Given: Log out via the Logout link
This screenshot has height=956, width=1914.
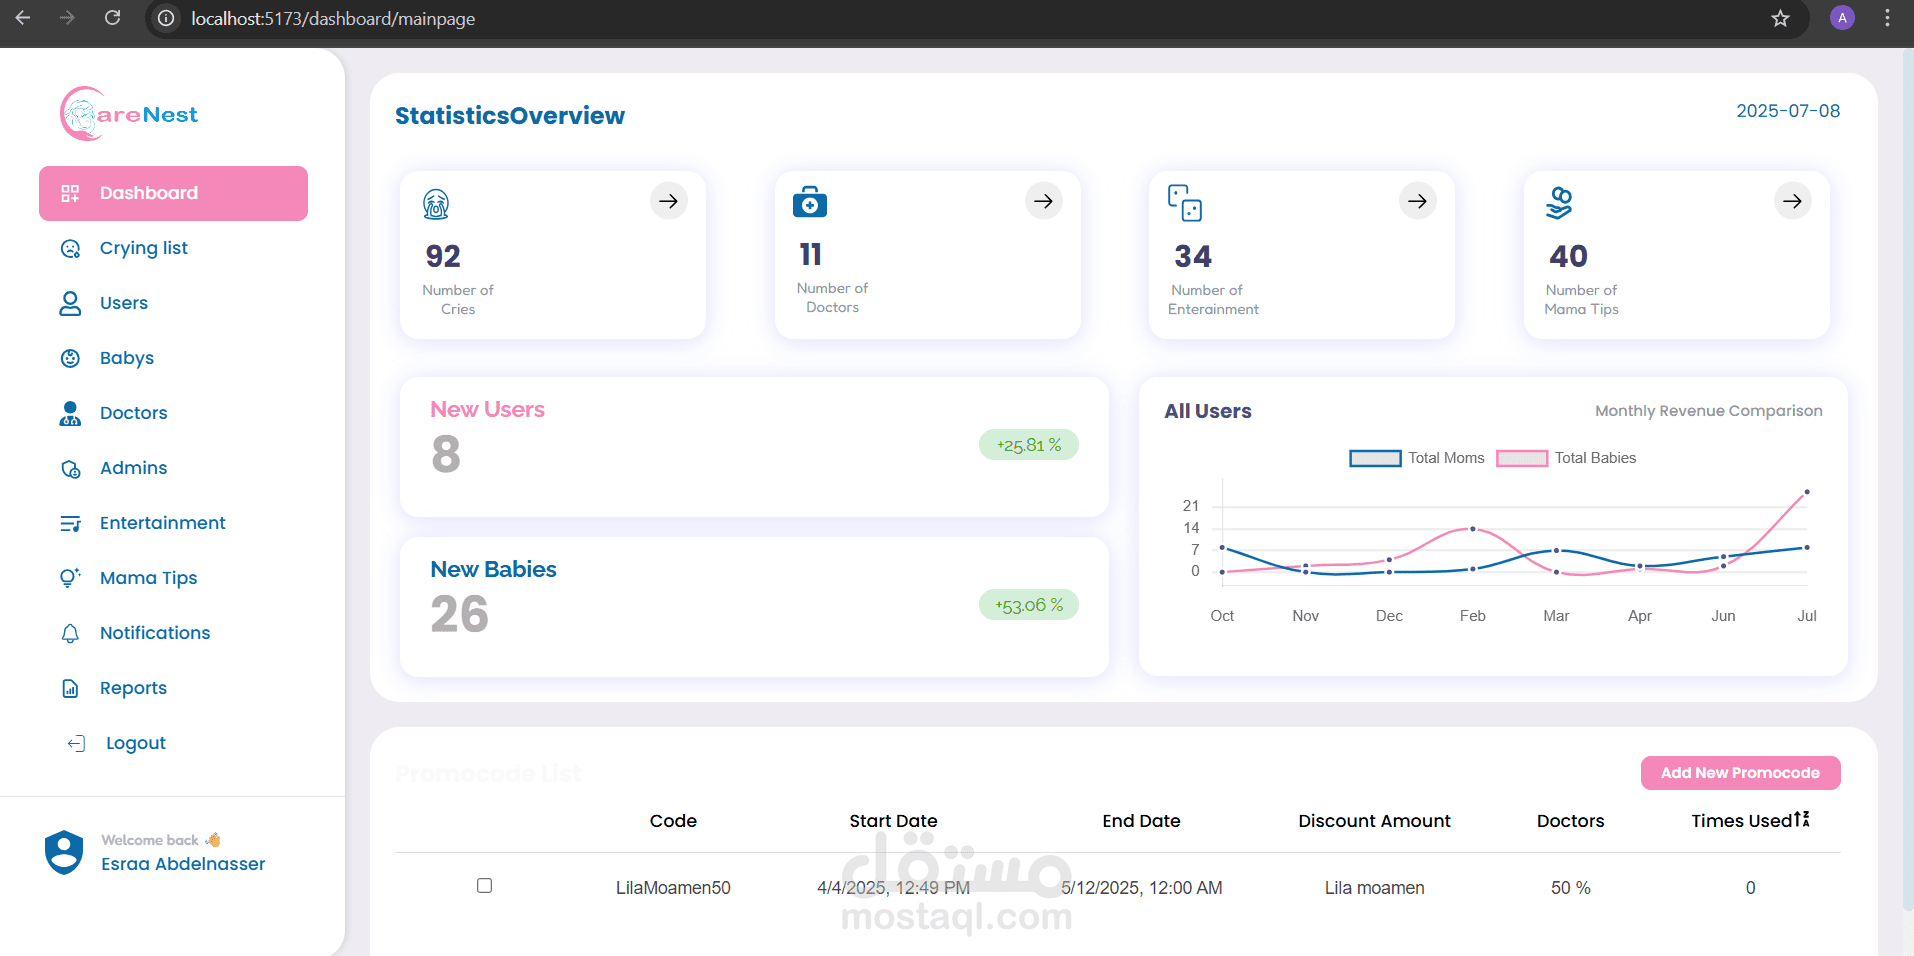Looking at the screenshot, I should pos(135,743).
